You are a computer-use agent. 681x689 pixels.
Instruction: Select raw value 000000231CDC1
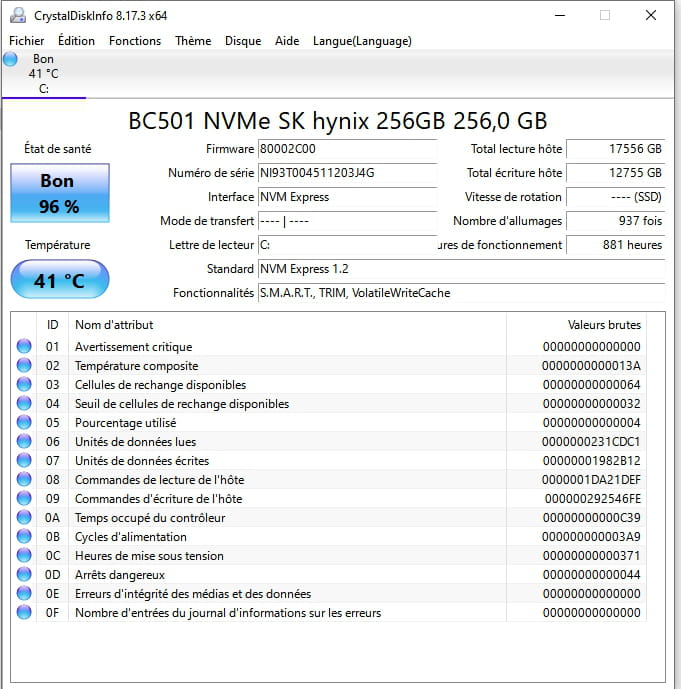pyautogui.click(x=591, y=442)
